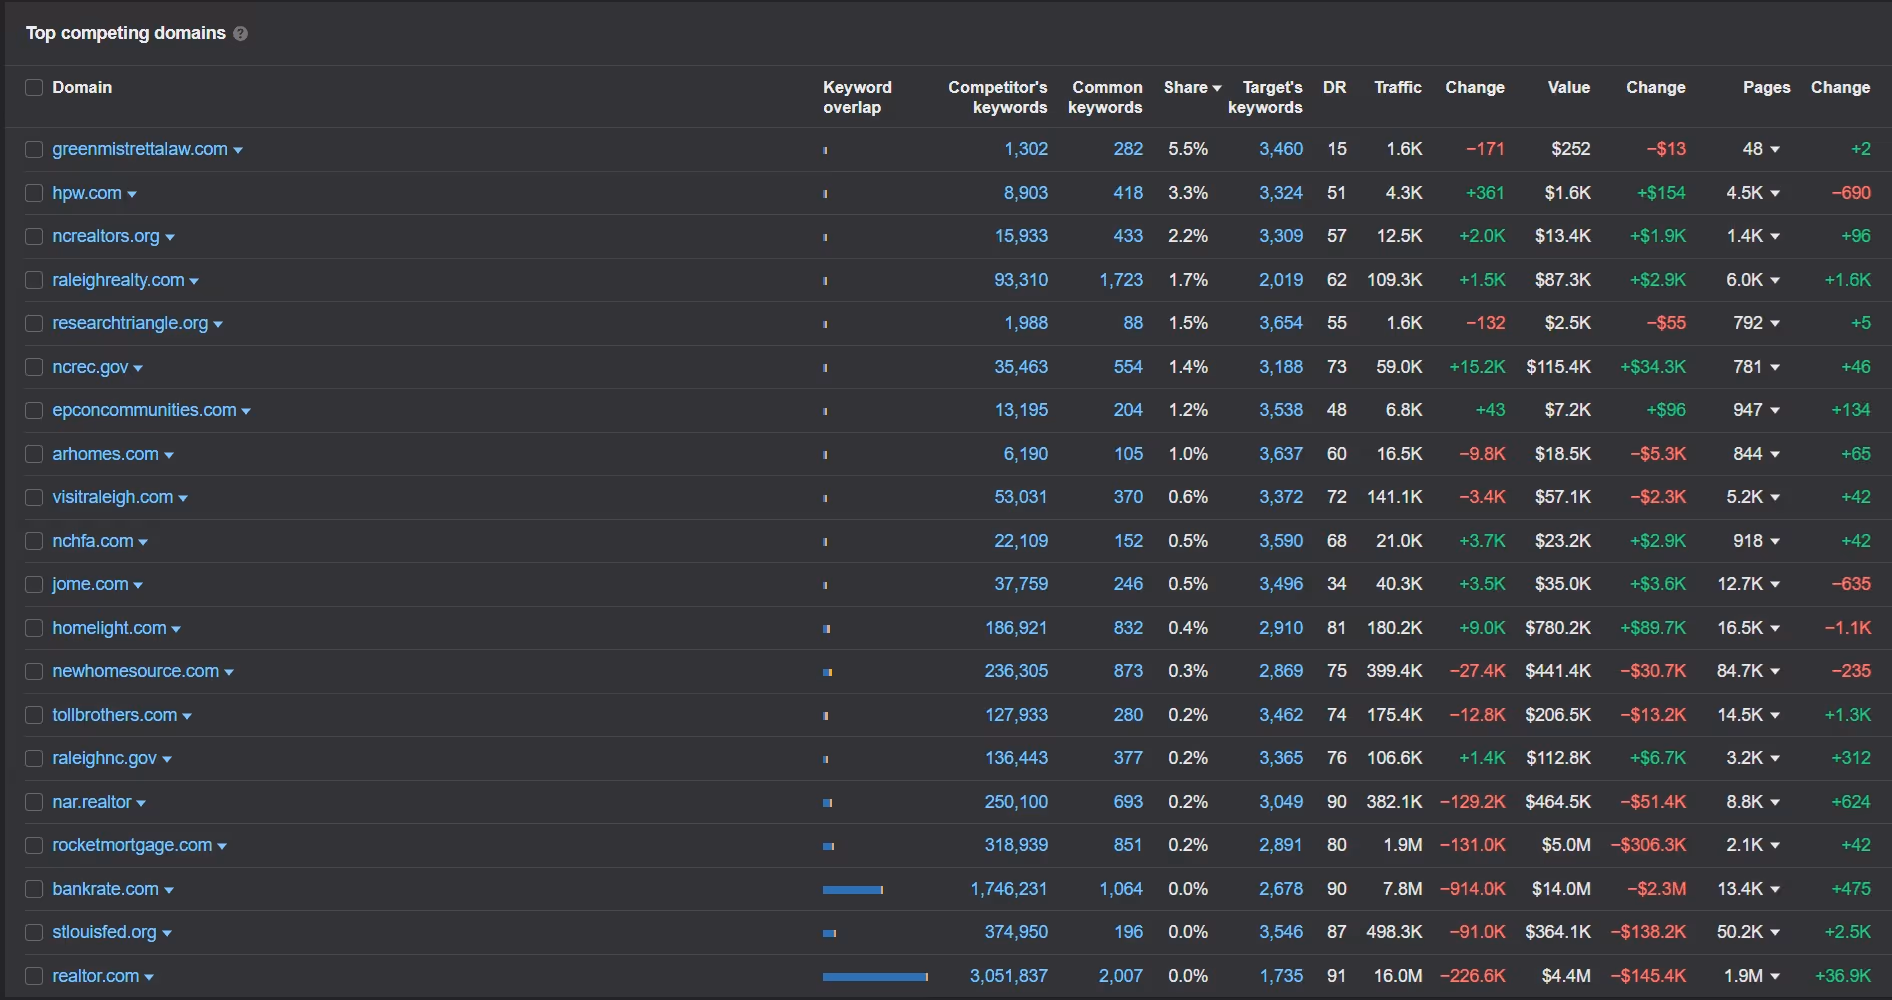This screenshot has height=1000, width=1892.
Task: Click the stlouisfed.org keyword overlap bar
Action: point(829,933)
